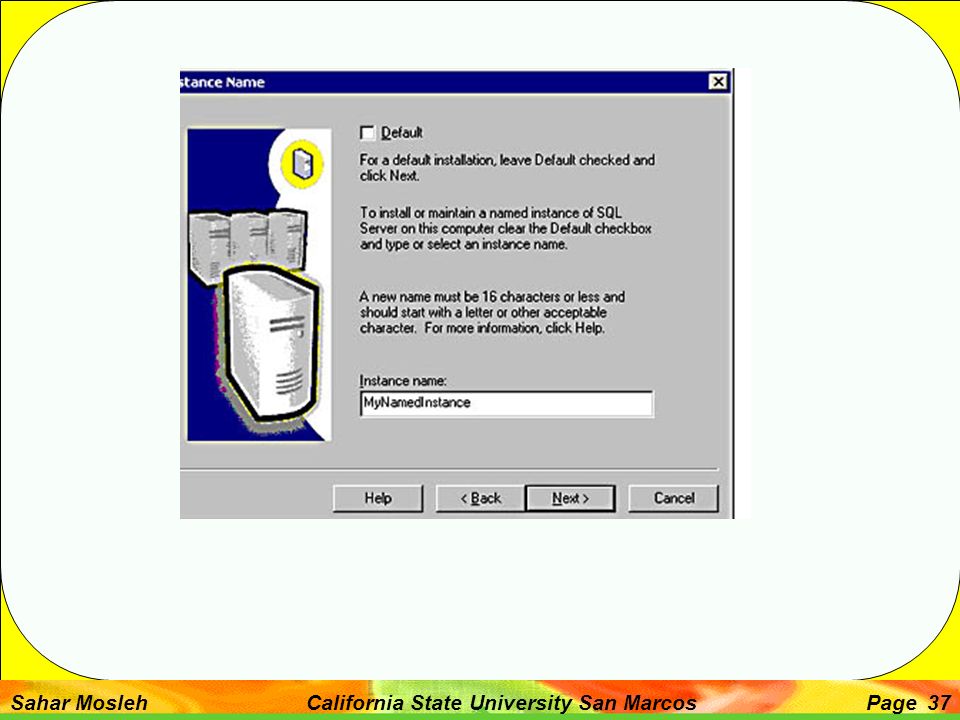Click the Help button
The image size is (960, 720).
[378, 498]
